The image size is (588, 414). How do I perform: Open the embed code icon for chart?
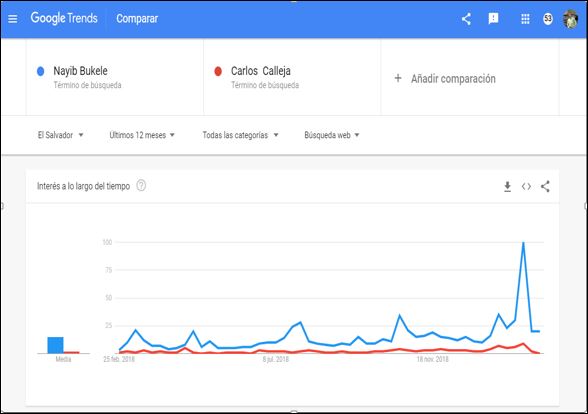pos(526,186)
